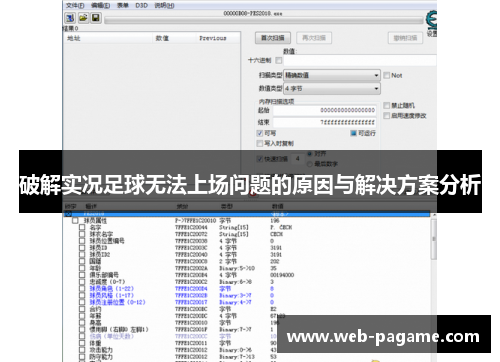This screenshot has width=500, height=362.
Task: Open the process selector computer icon
Action: tap(70, 18)
